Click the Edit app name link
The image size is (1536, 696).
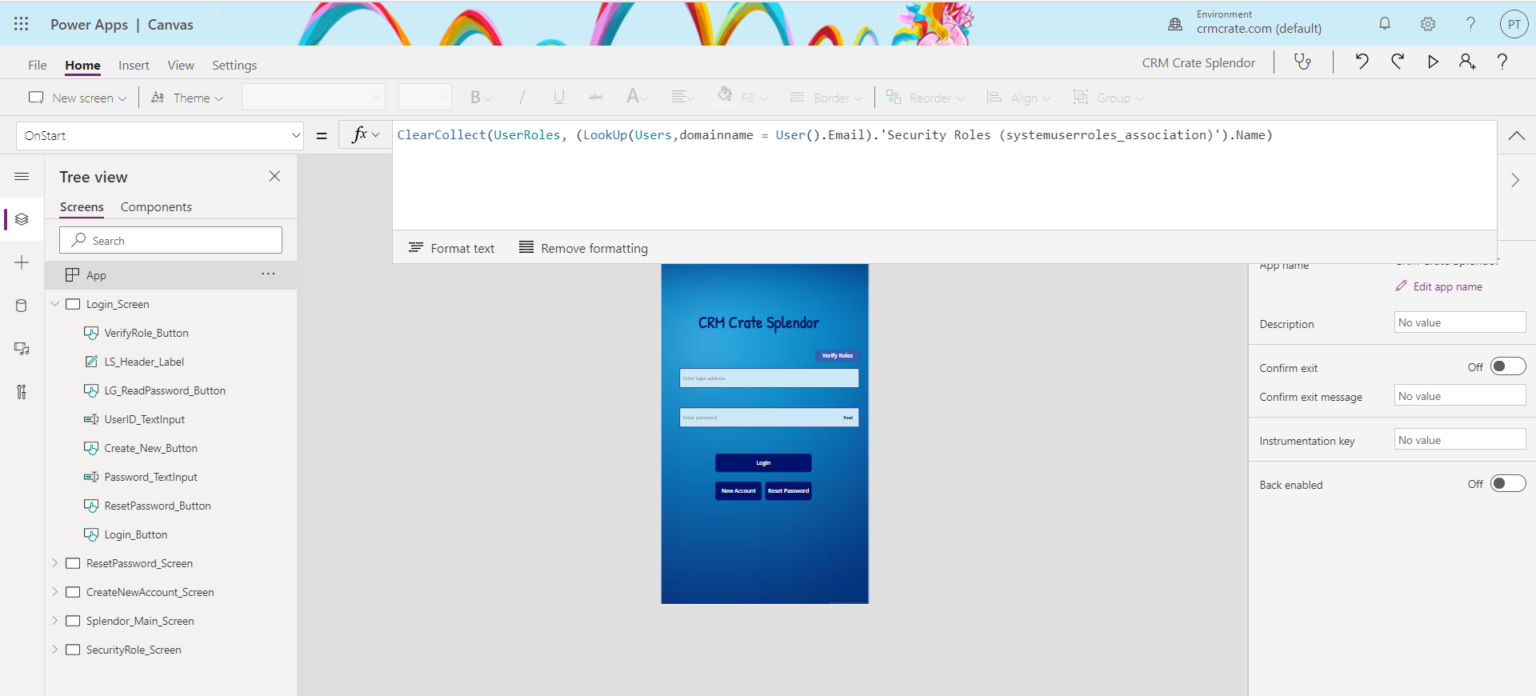tap(1438, 286)
